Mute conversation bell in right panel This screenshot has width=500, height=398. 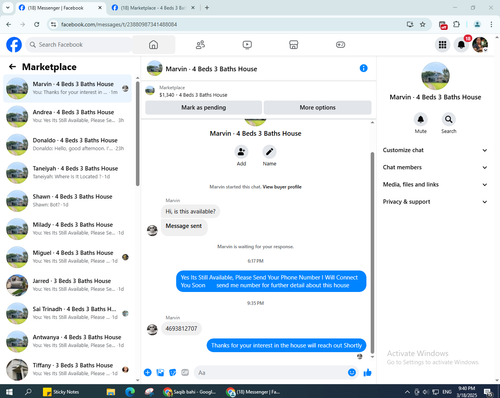(x=421, y=119)
